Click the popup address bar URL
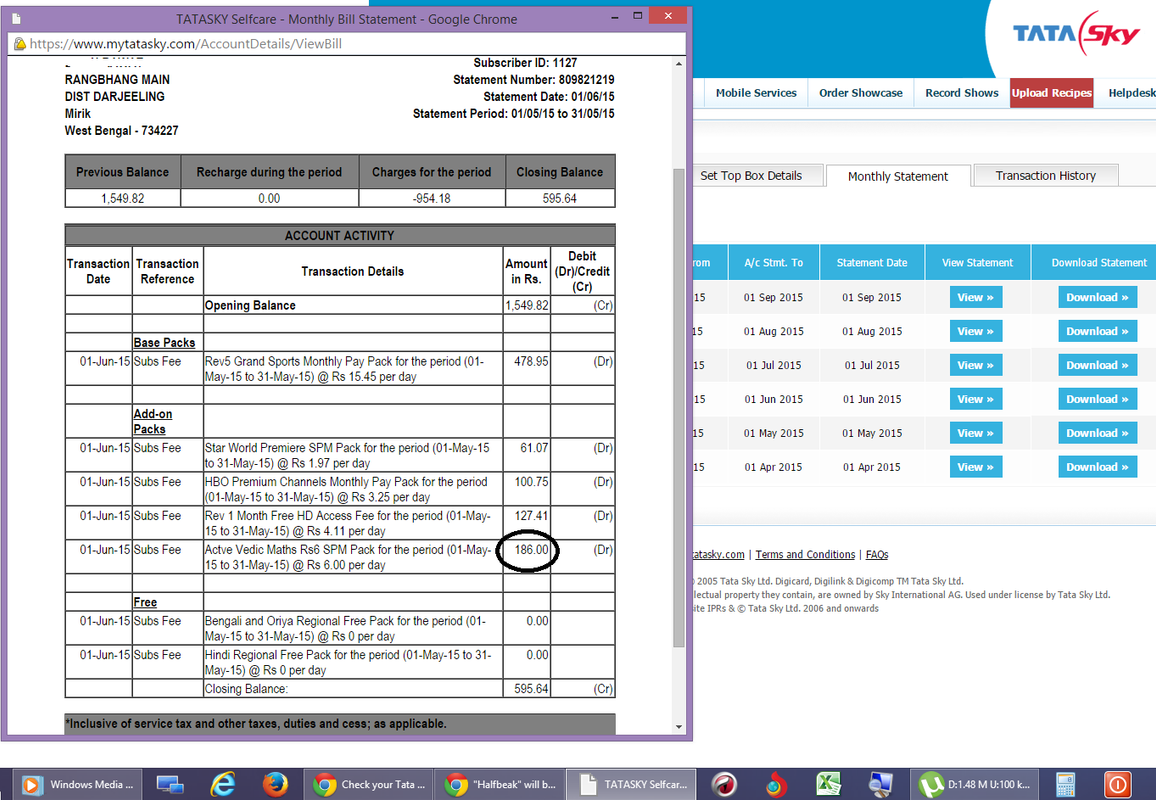 point(185,44)
